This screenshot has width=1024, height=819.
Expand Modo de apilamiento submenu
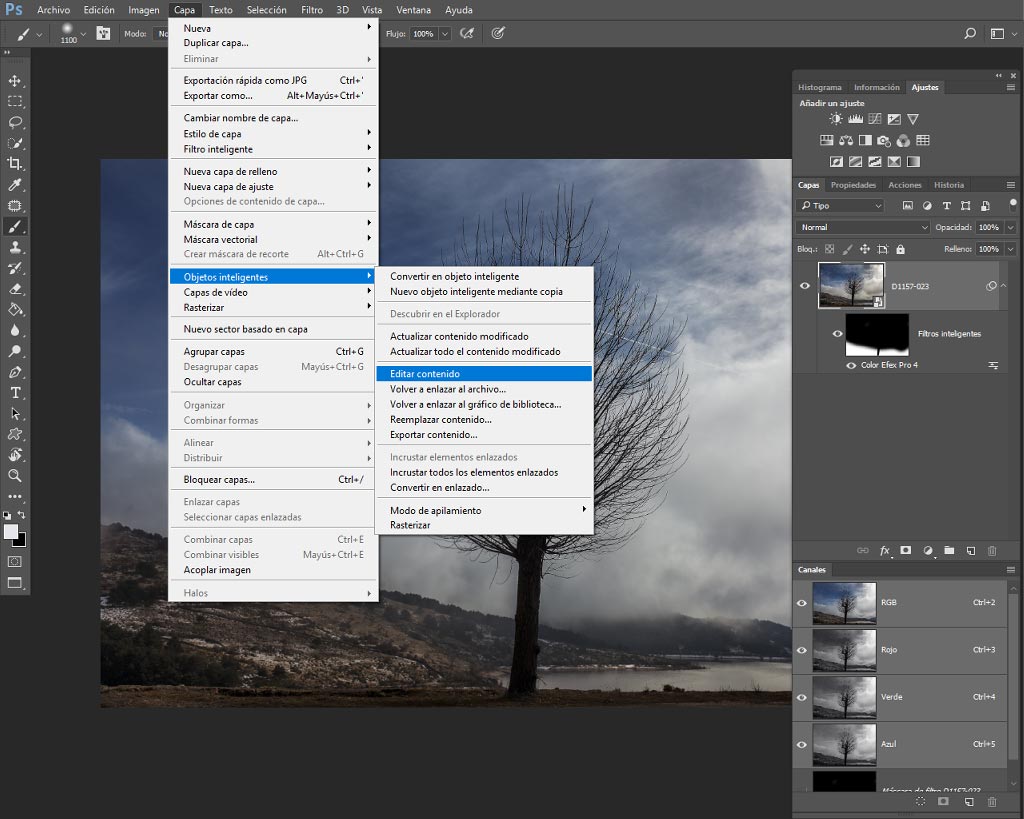pos(485,511)
